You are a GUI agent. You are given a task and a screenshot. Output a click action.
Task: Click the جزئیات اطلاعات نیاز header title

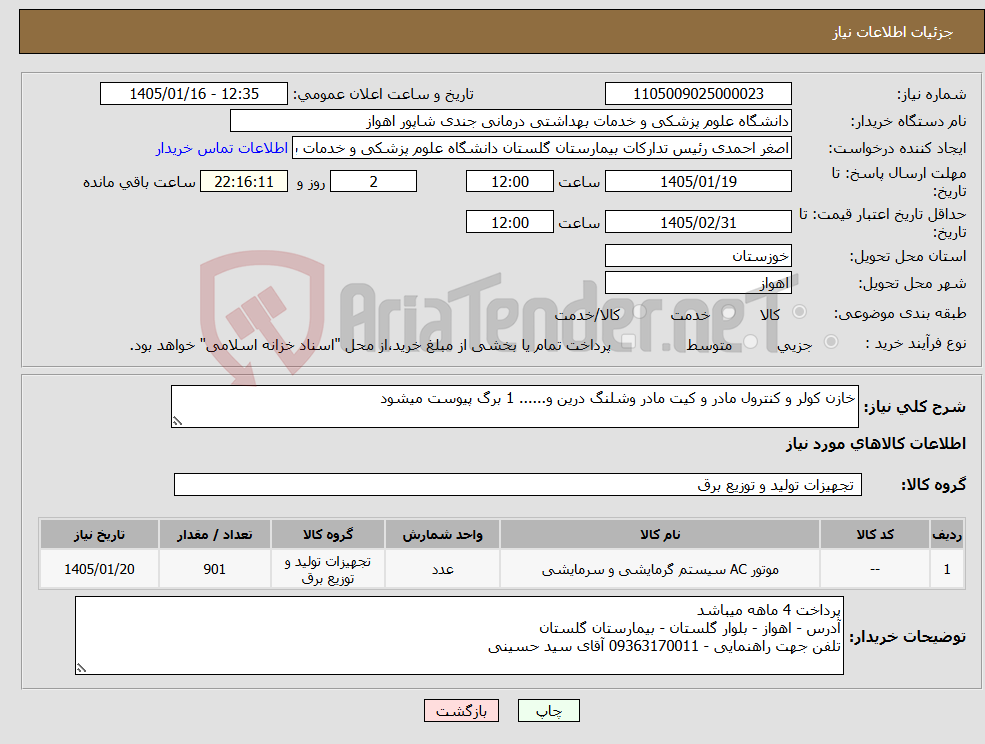893,32
